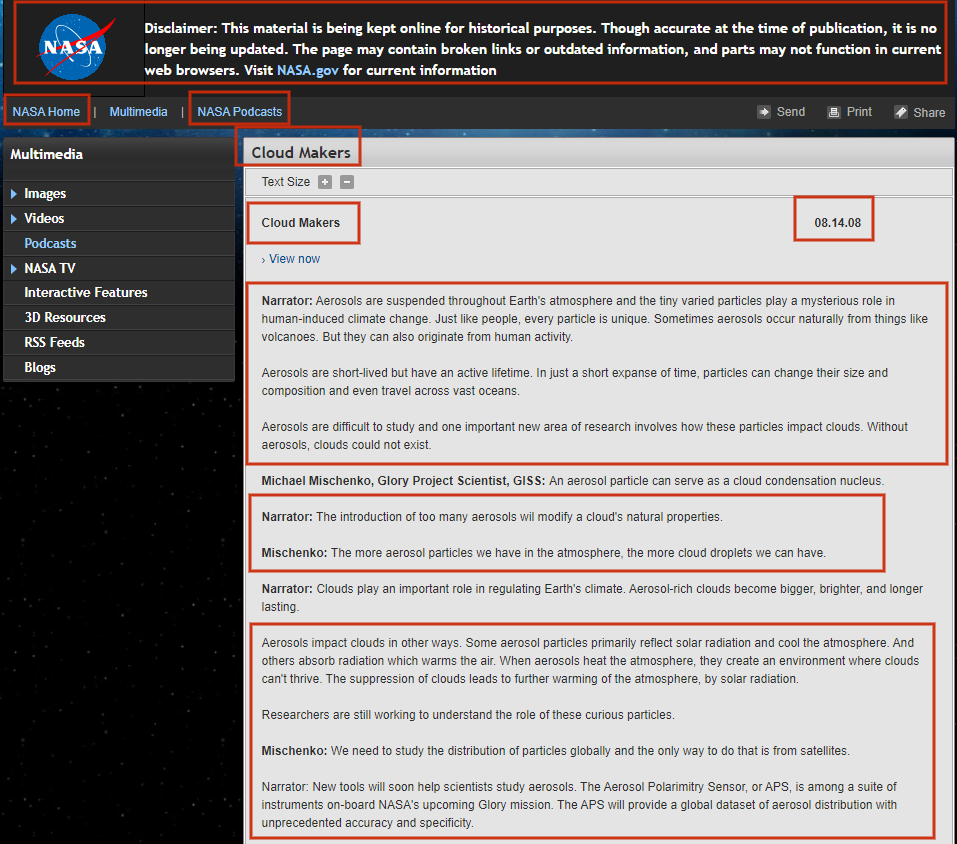Viewport: 957px width, 844px height.
Task: Open the View now link
Action: pos(294,259)
